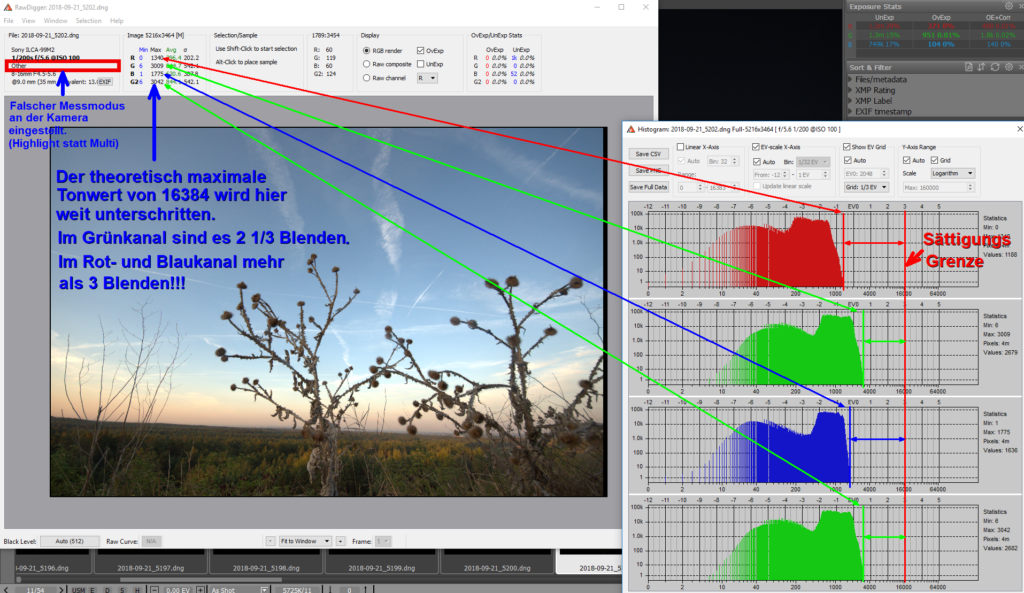The image size is (1024, 593).
Task: Enable the Linear X-Axis checkbox
Action: 681,146
